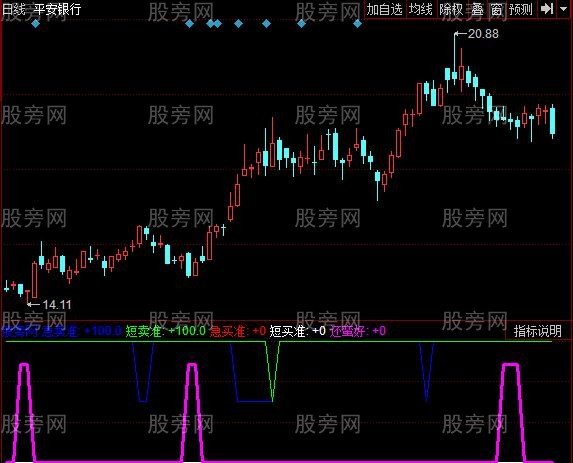The width and height of the screenshot is (573, 463).
Task: Click the 短买准 +0 indicator label
Action: click(x=297, y=331)
